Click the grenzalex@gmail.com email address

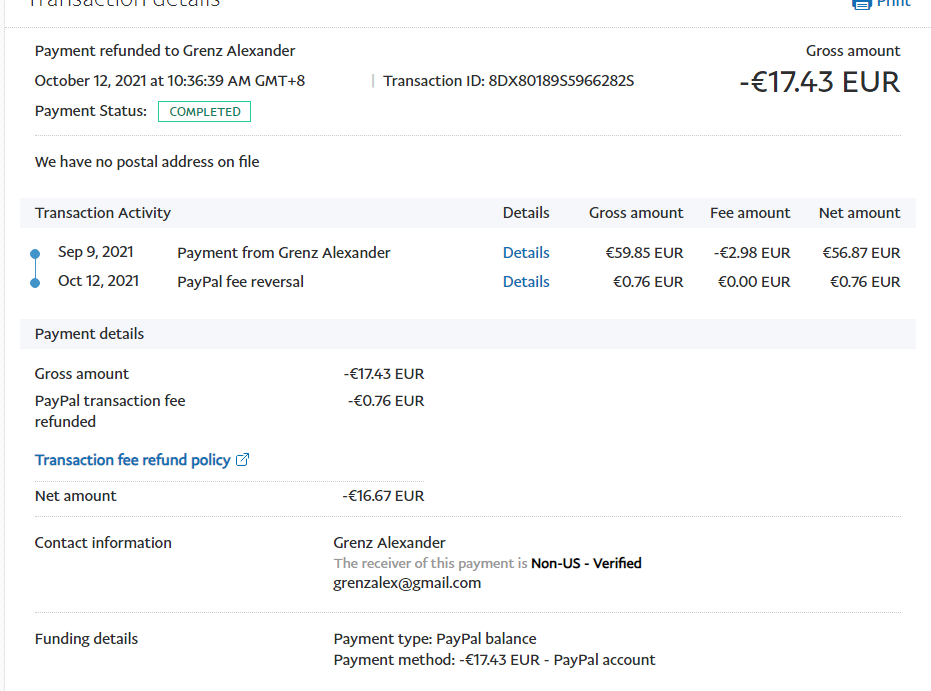pos(407,583)
